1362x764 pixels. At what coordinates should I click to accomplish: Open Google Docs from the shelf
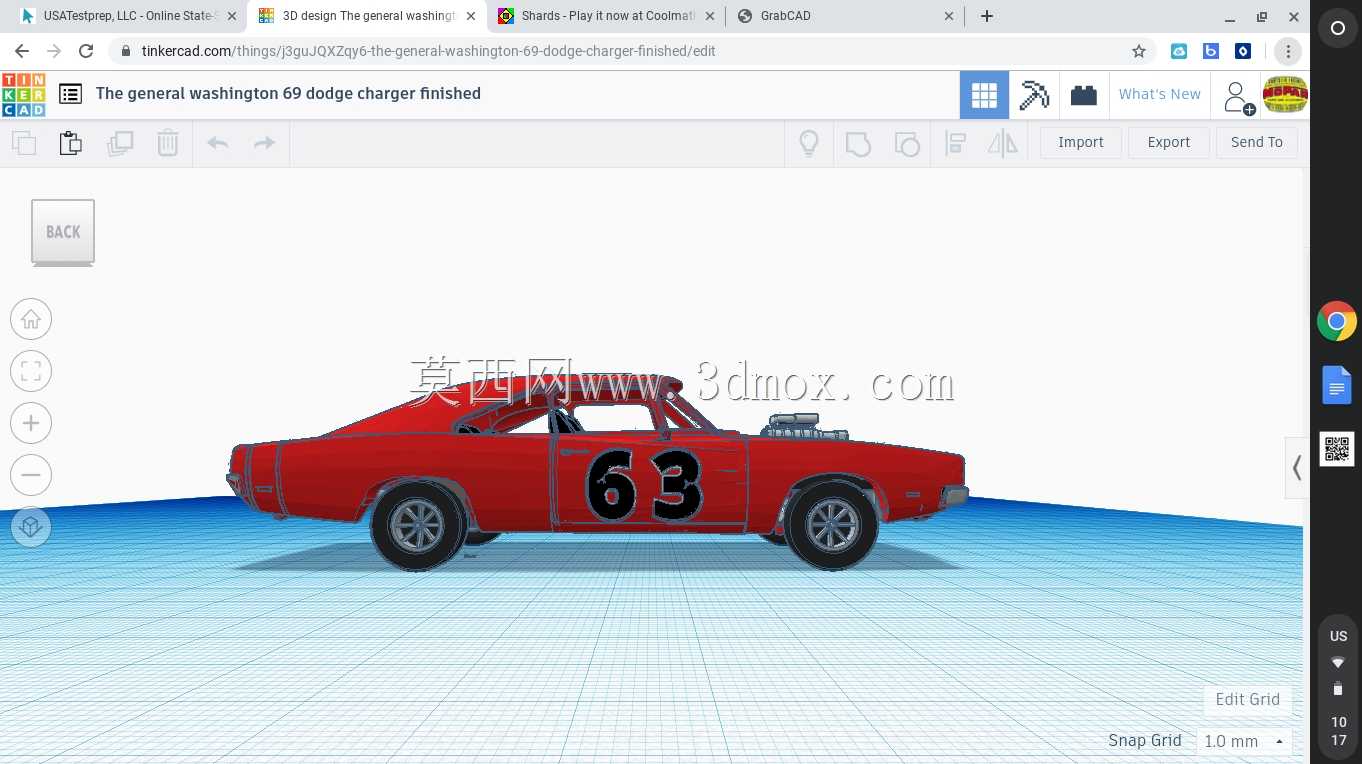click(x=1337, y=385)
